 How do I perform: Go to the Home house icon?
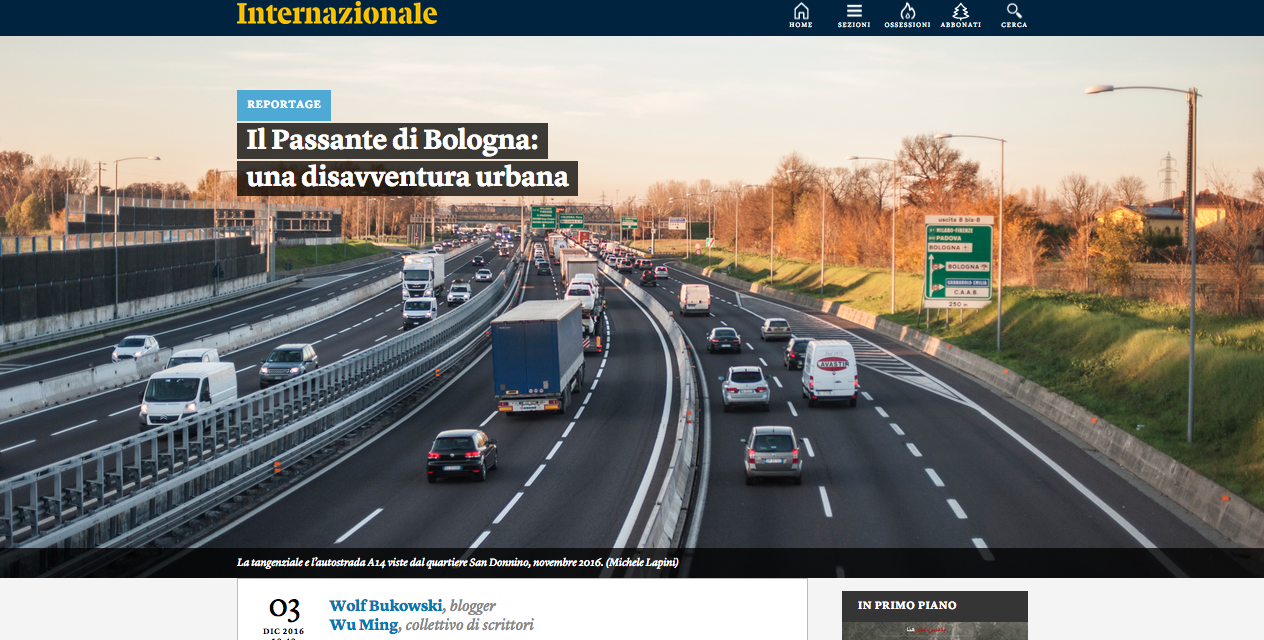801,15
